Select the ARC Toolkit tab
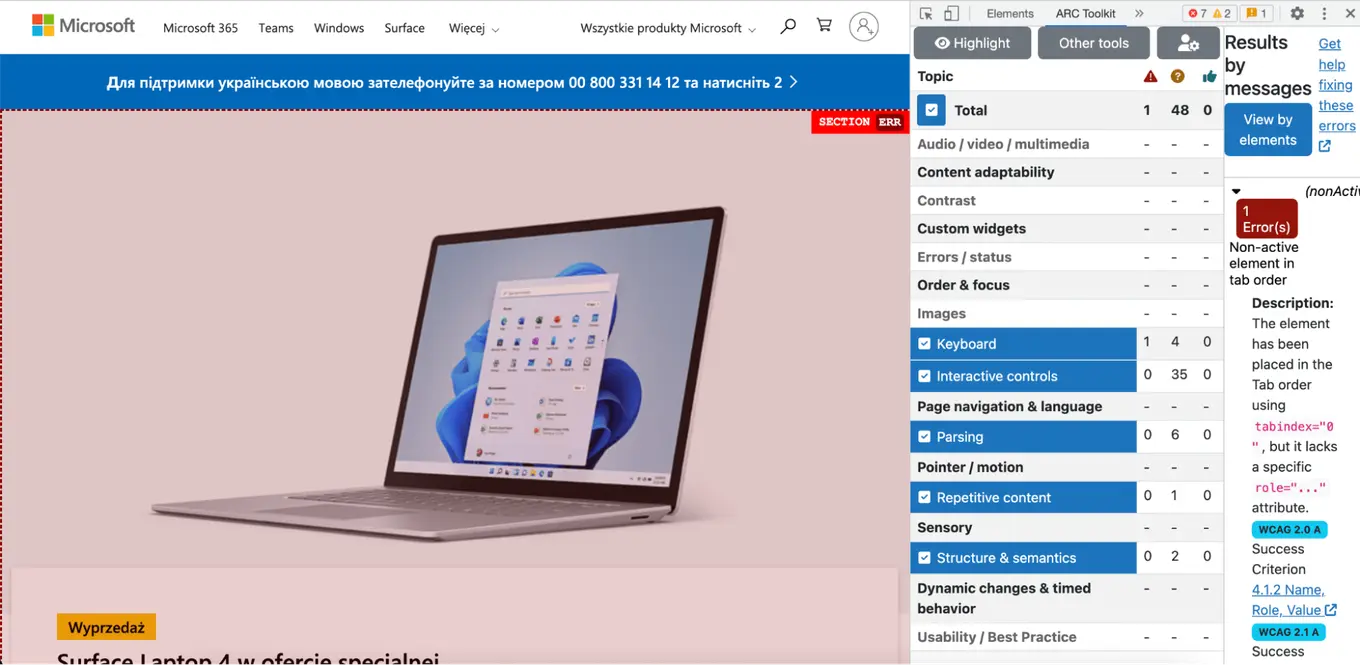Image resolution: width=1360 pixels, height=665 pixels. tap(1085, 13)
